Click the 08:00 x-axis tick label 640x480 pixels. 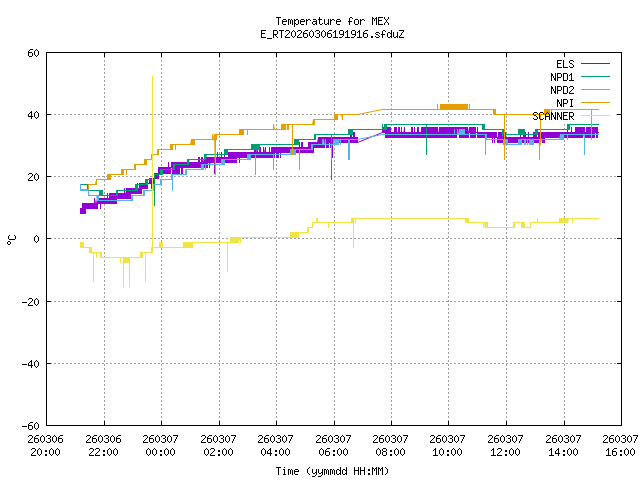(390, 452)
